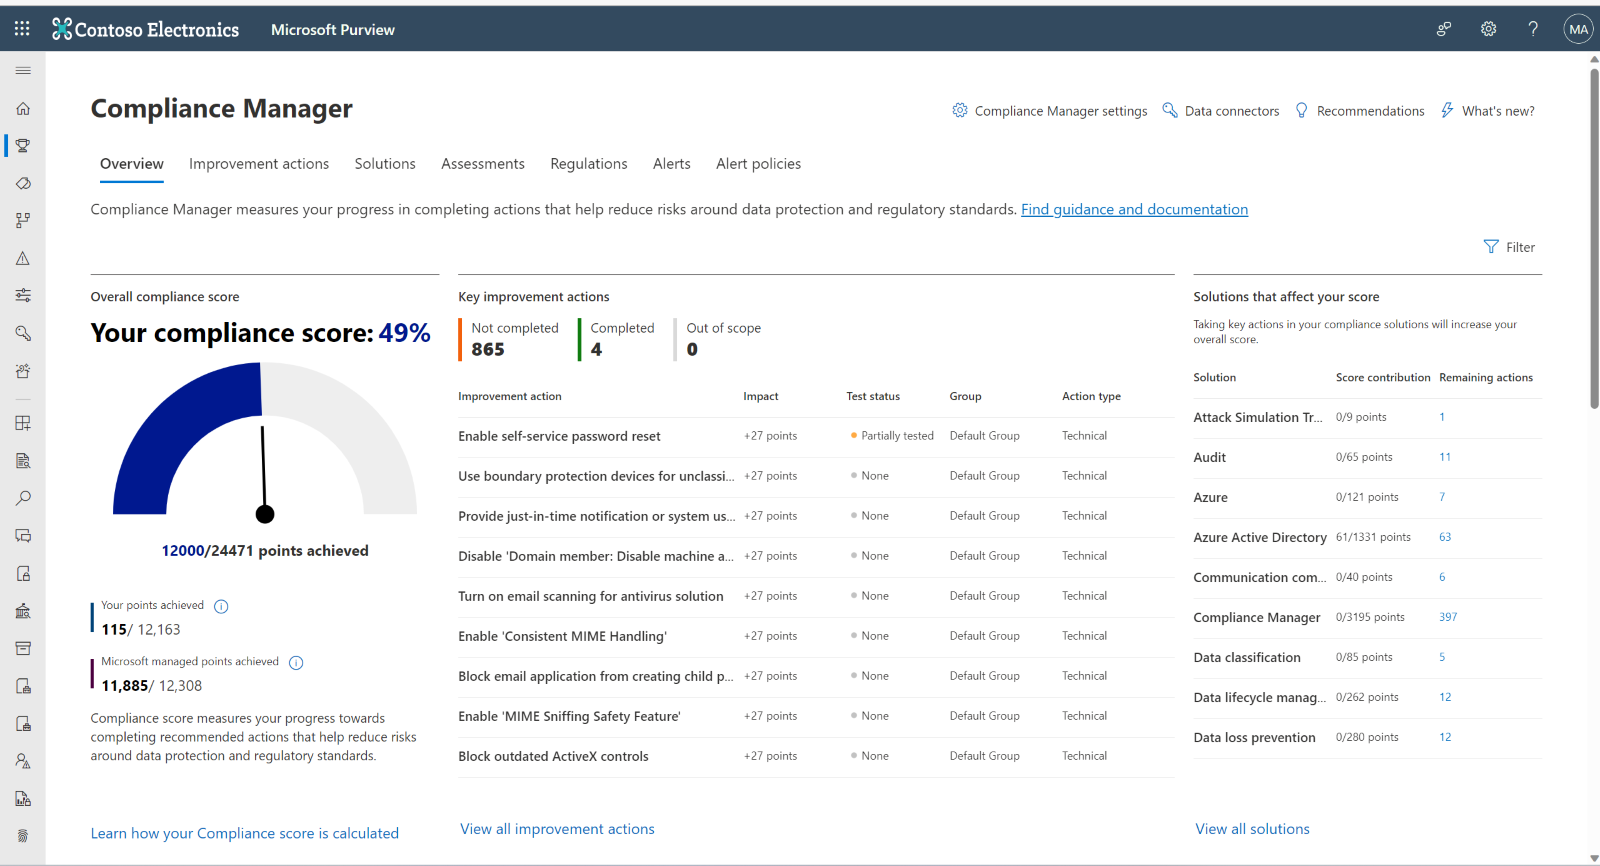Open Recommendations

pyautogui.click(x=1359, y=111)
